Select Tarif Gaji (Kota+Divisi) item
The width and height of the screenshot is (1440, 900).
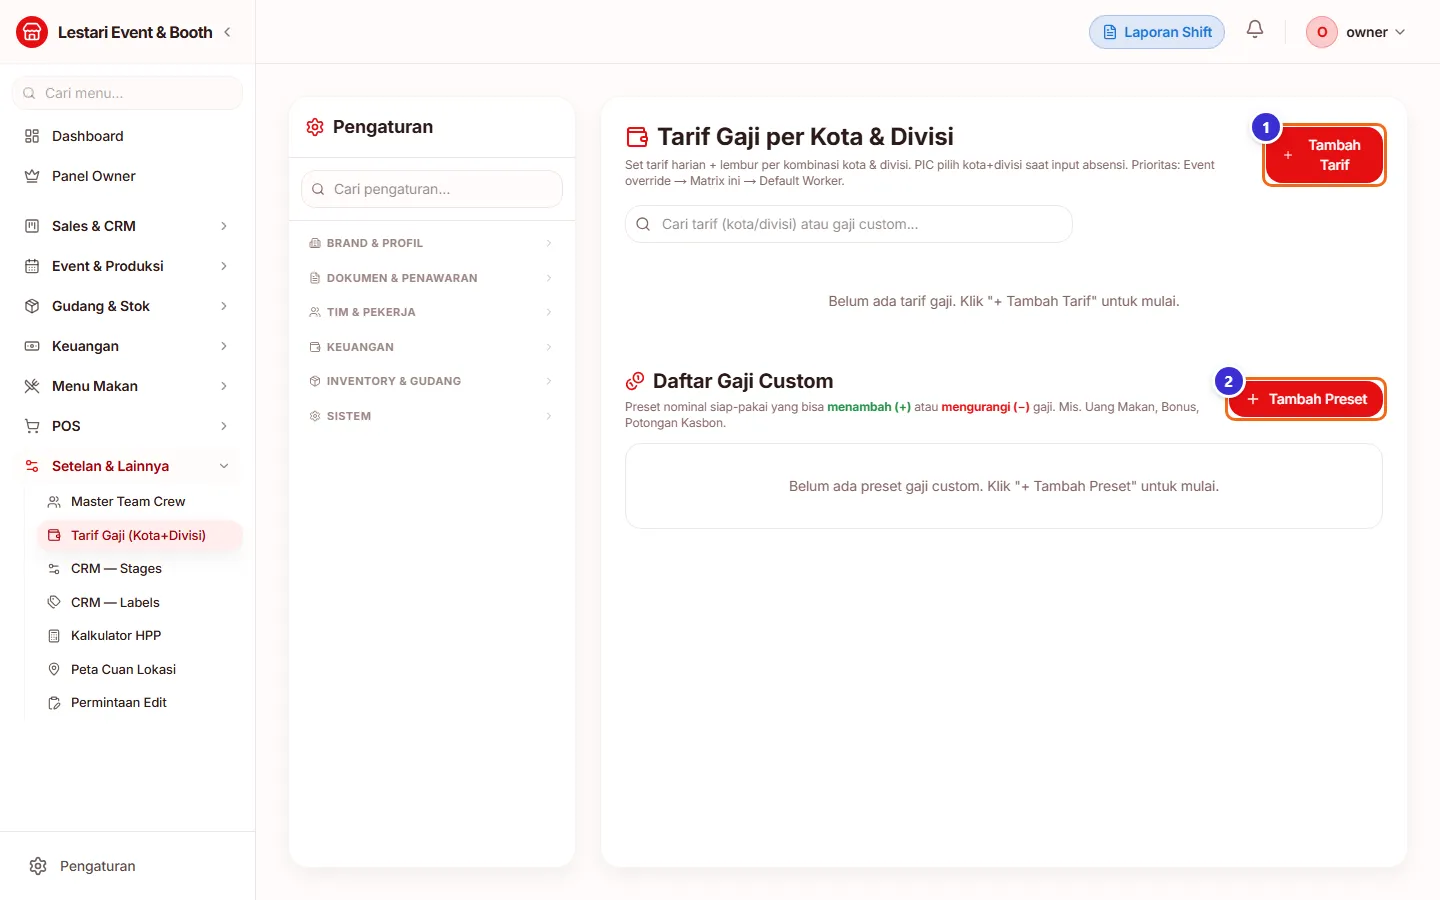coord(139,535)
